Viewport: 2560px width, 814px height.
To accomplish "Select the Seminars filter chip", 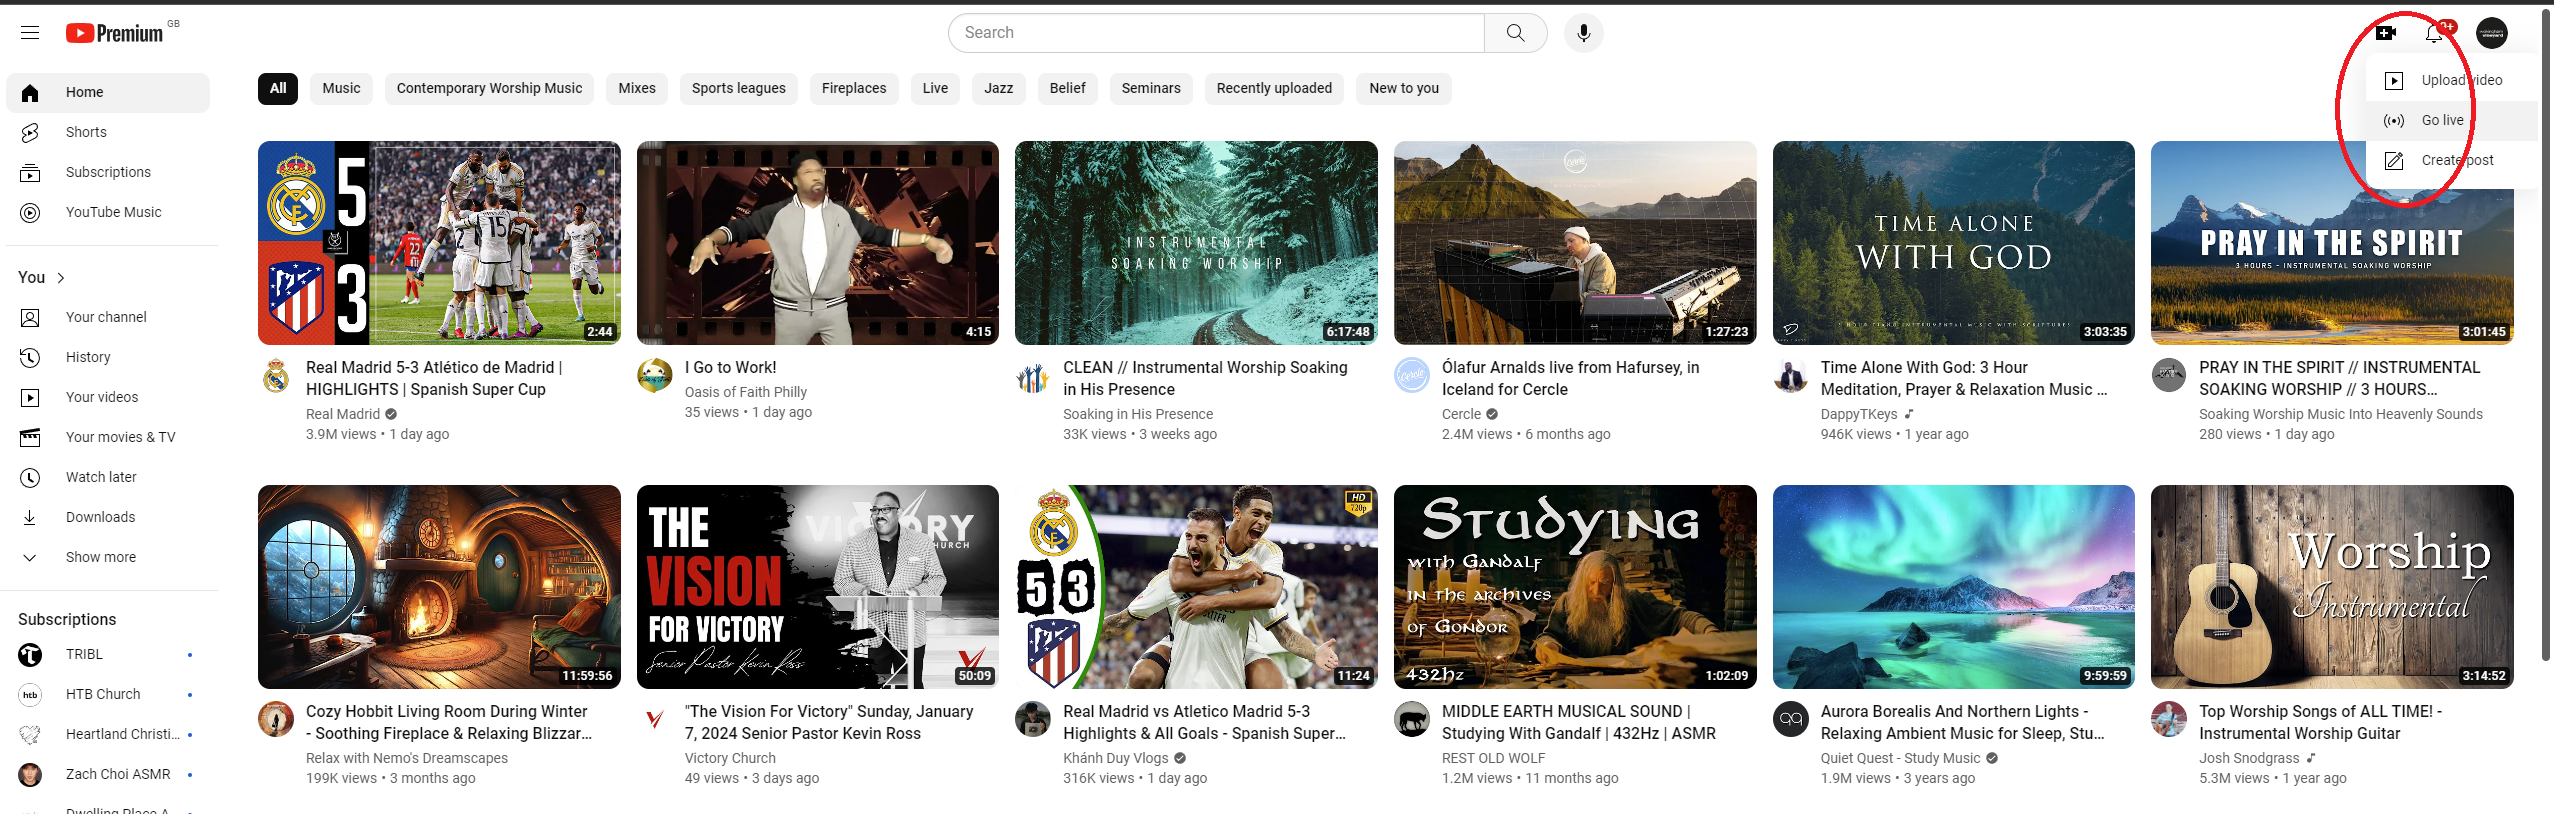I will coord(1151,88).
